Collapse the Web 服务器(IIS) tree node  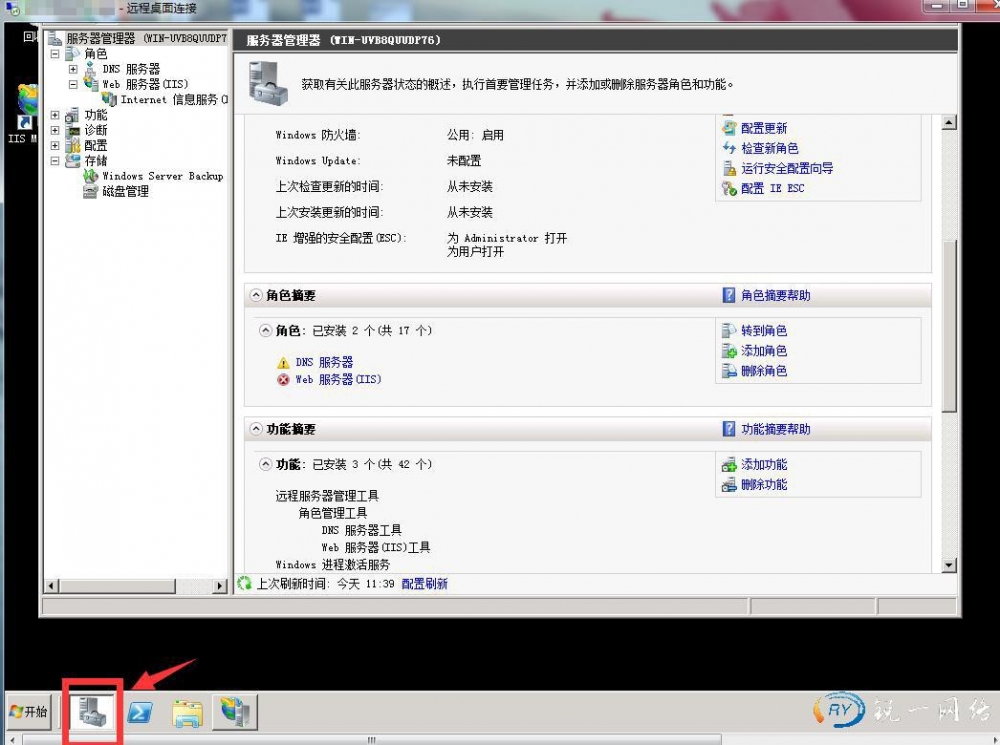click(x=73, y=85)
